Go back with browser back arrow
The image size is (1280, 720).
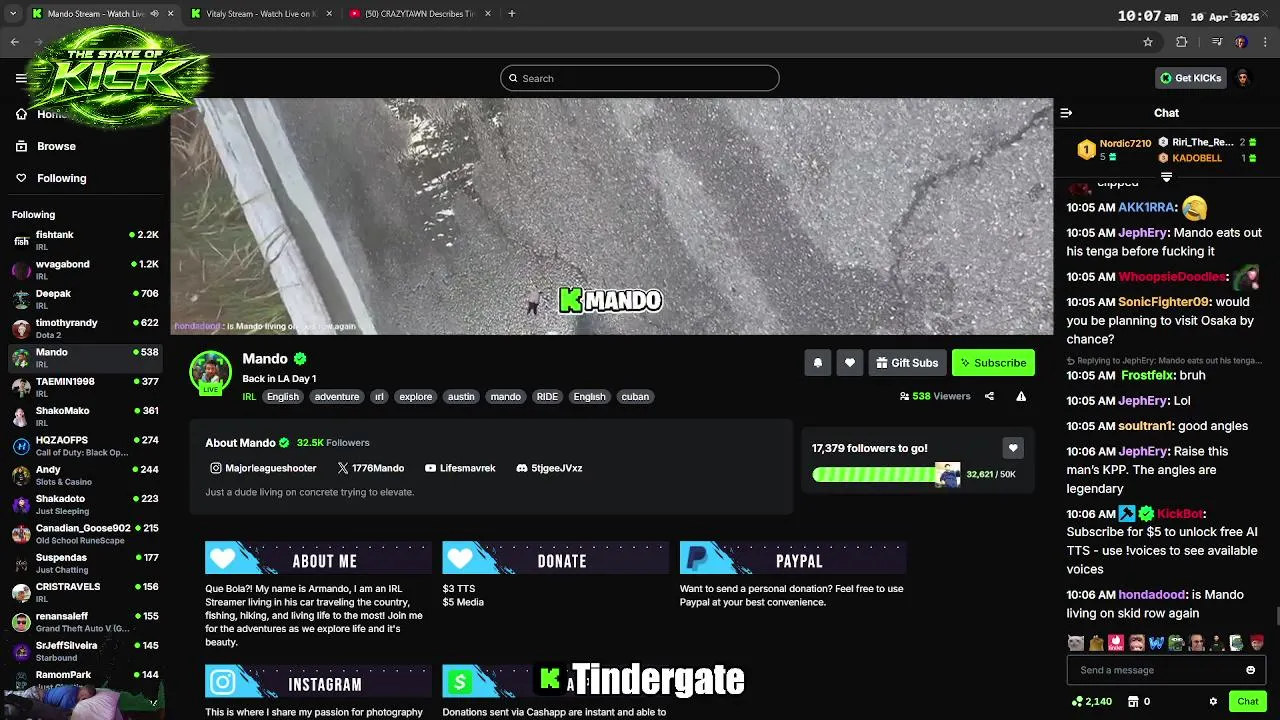(x=14, y=42)
